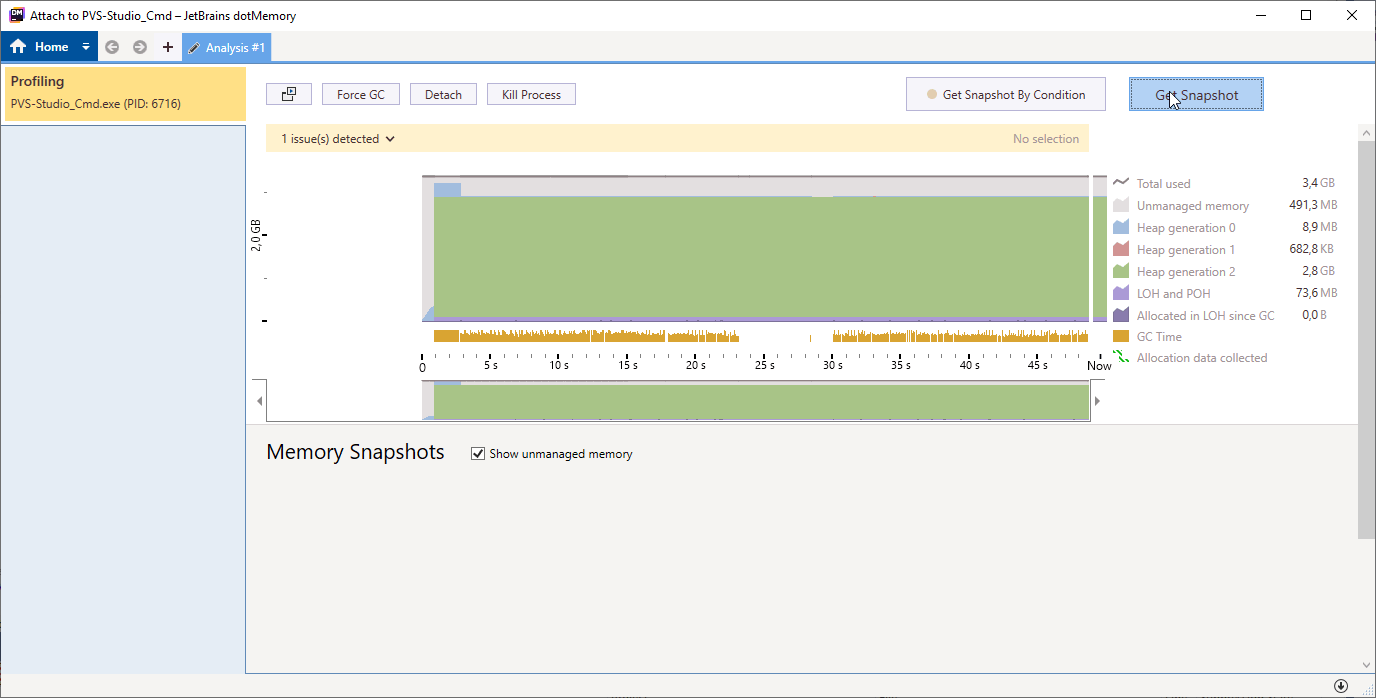Click the Kill Process button
The width and height of the screenshot is (1376, 698).
[x=532, y=94]
